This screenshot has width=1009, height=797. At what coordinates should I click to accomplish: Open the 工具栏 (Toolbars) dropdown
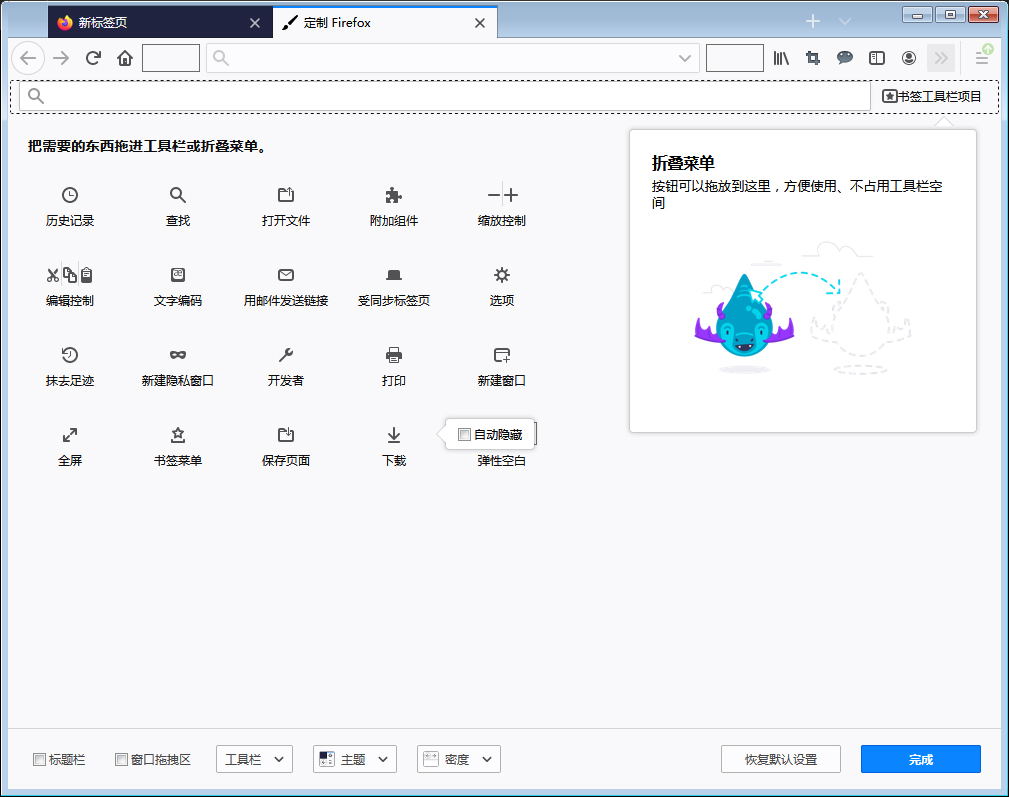pyautogui.click(x=254, y=759)
